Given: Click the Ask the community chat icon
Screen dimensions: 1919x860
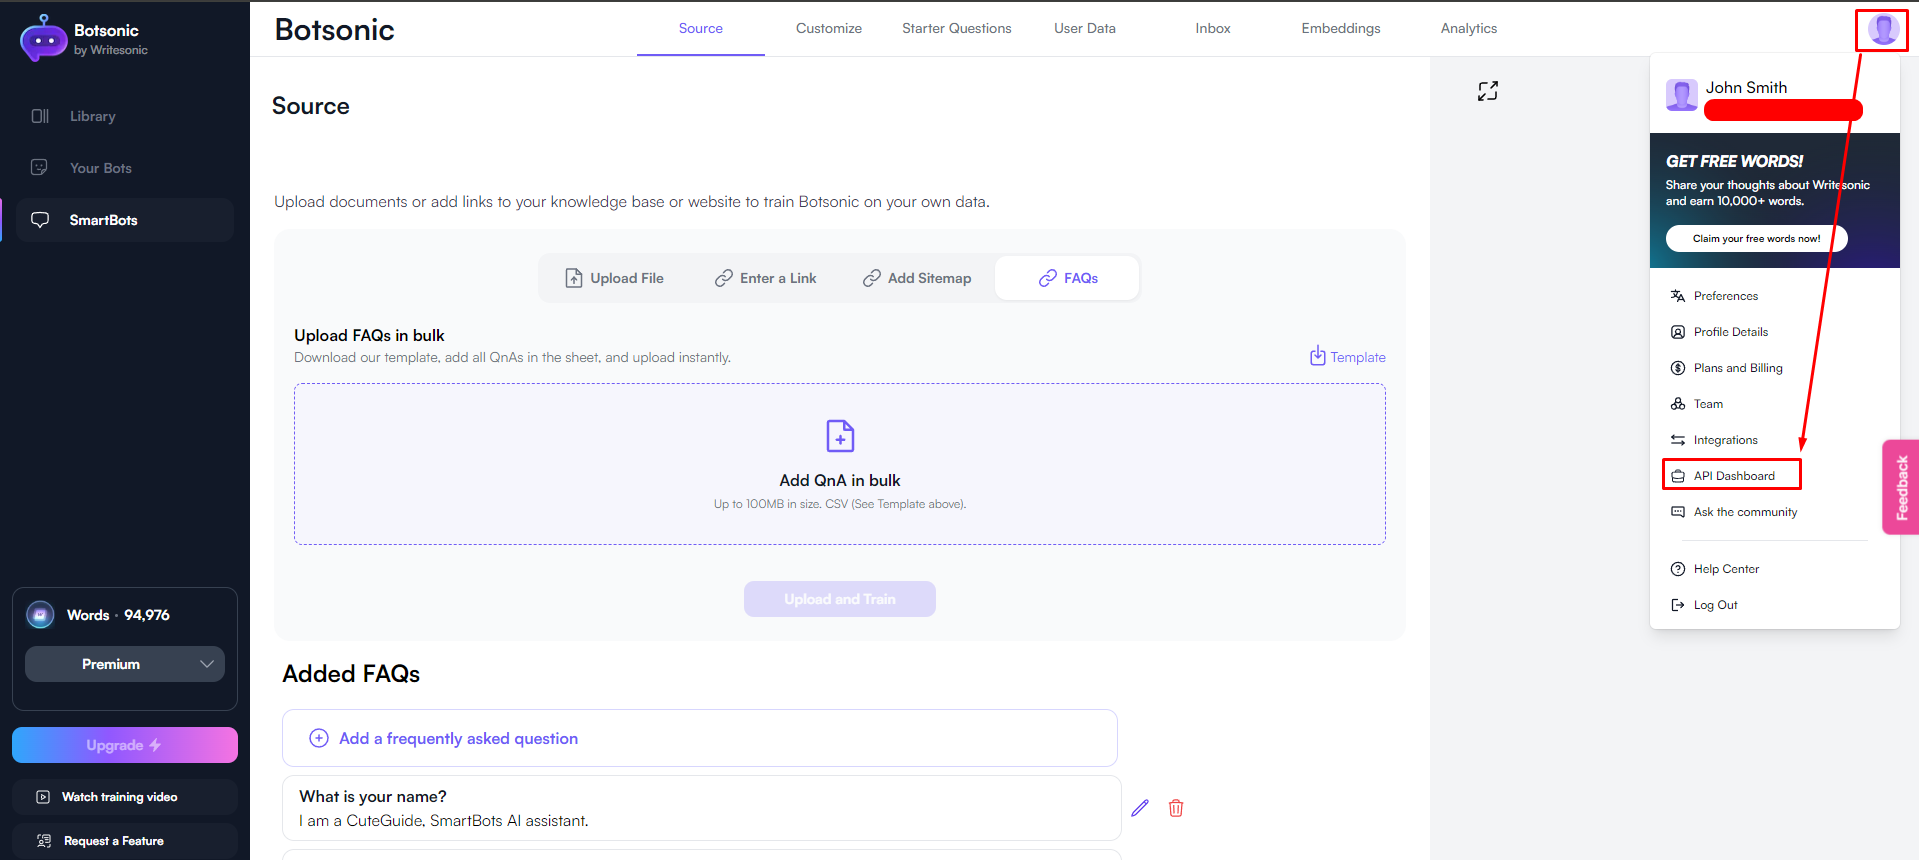Looking at the screenshot, I should pyautogui.click(x=1678, y=512).
